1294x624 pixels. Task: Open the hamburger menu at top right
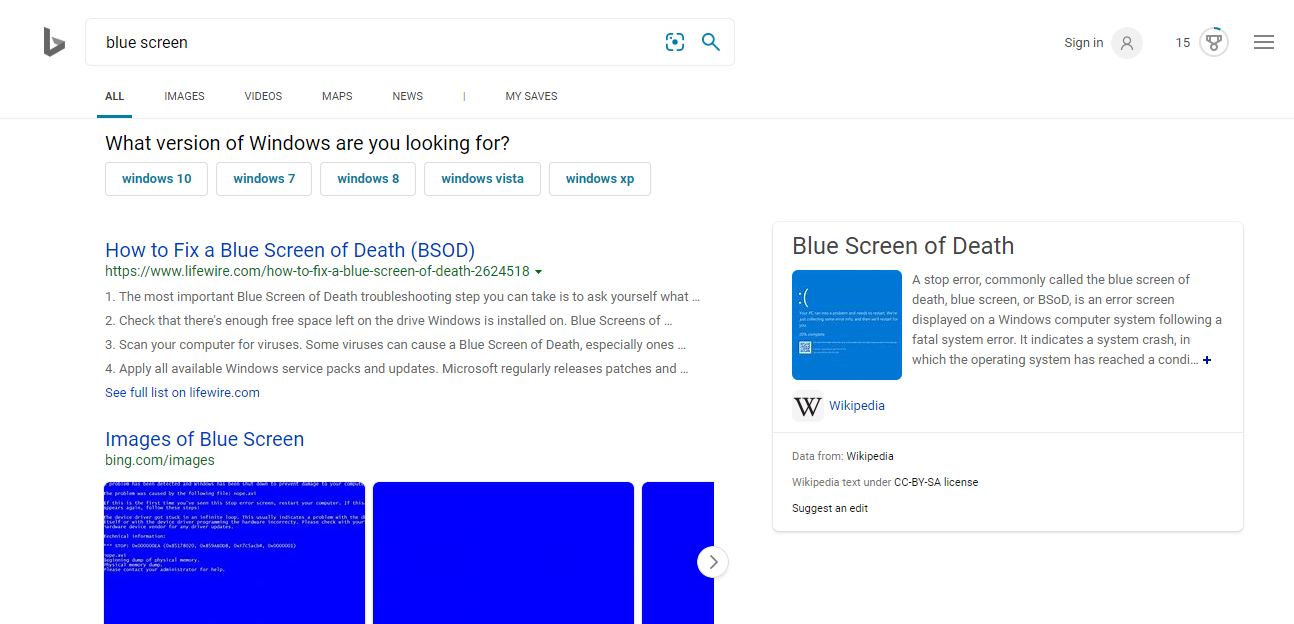point(1263,41)
